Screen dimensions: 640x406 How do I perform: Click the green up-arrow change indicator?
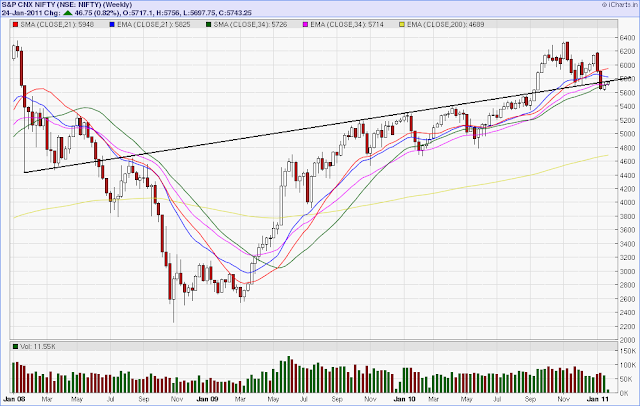[67, 13]
